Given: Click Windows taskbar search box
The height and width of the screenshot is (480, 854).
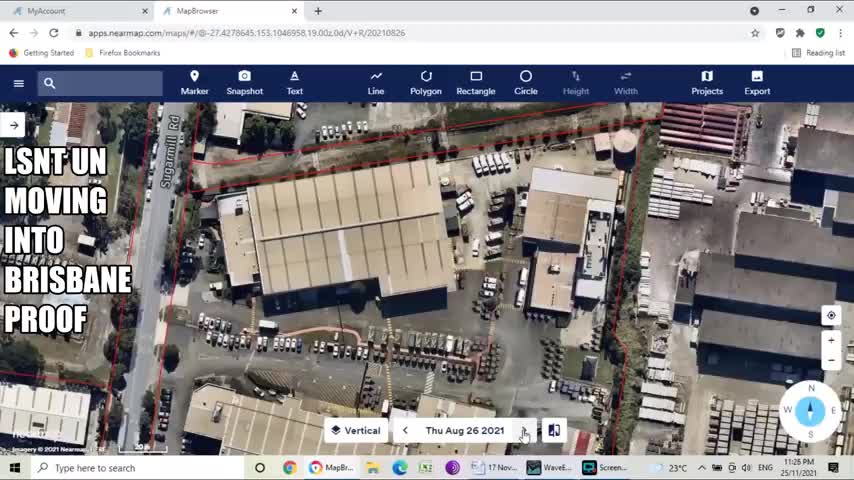Looking at the screenshot, I should click(x=136, y=468).
